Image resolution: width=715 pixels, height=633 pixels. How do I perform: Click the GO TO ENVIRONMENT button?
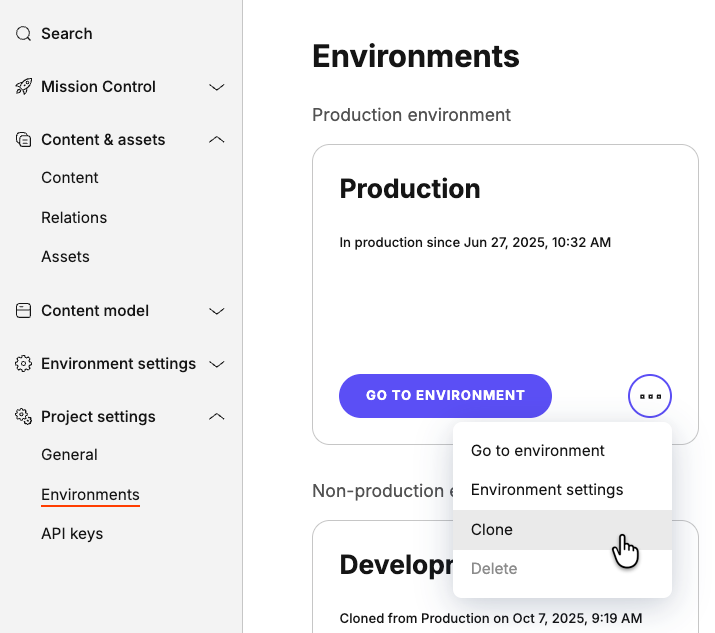pyautogui.click(x=445, y=396)
